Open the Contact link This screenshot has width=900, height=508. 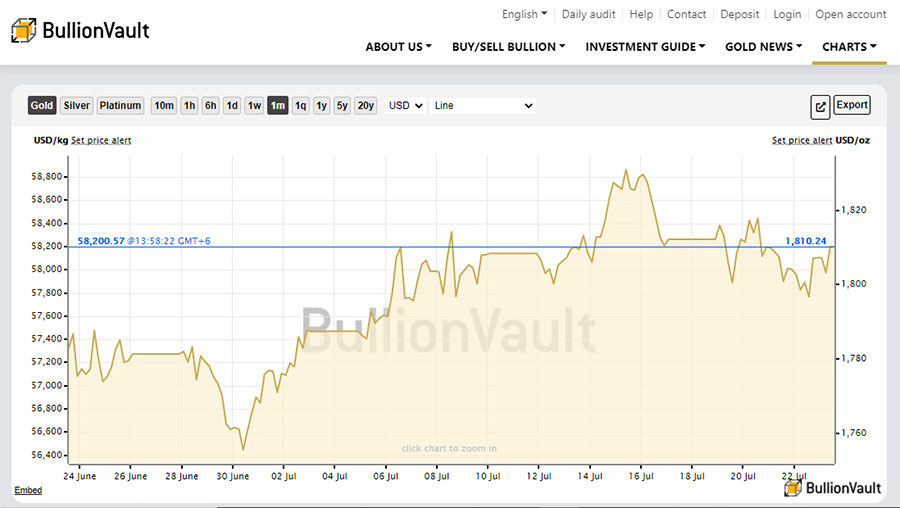[x=686, y=14]
